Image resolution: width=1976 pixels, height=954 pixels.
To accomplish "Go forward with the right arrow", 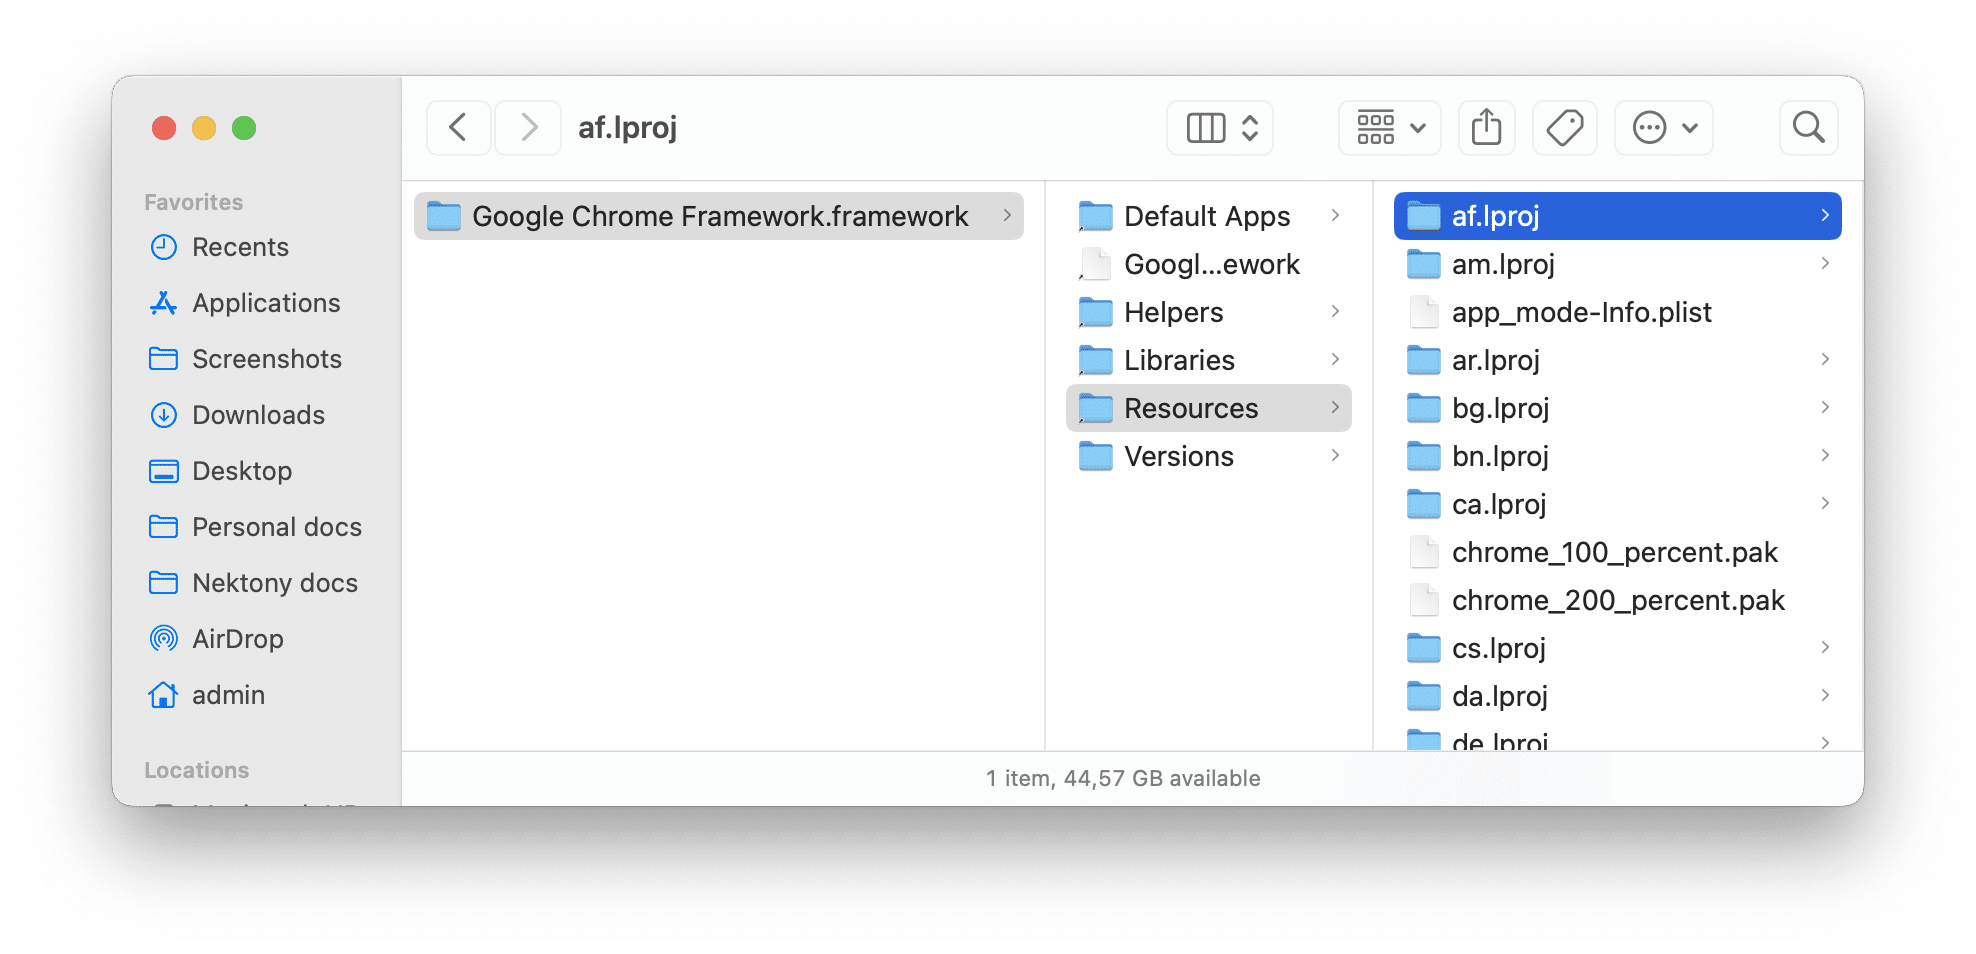I will (x=529, y=128).
